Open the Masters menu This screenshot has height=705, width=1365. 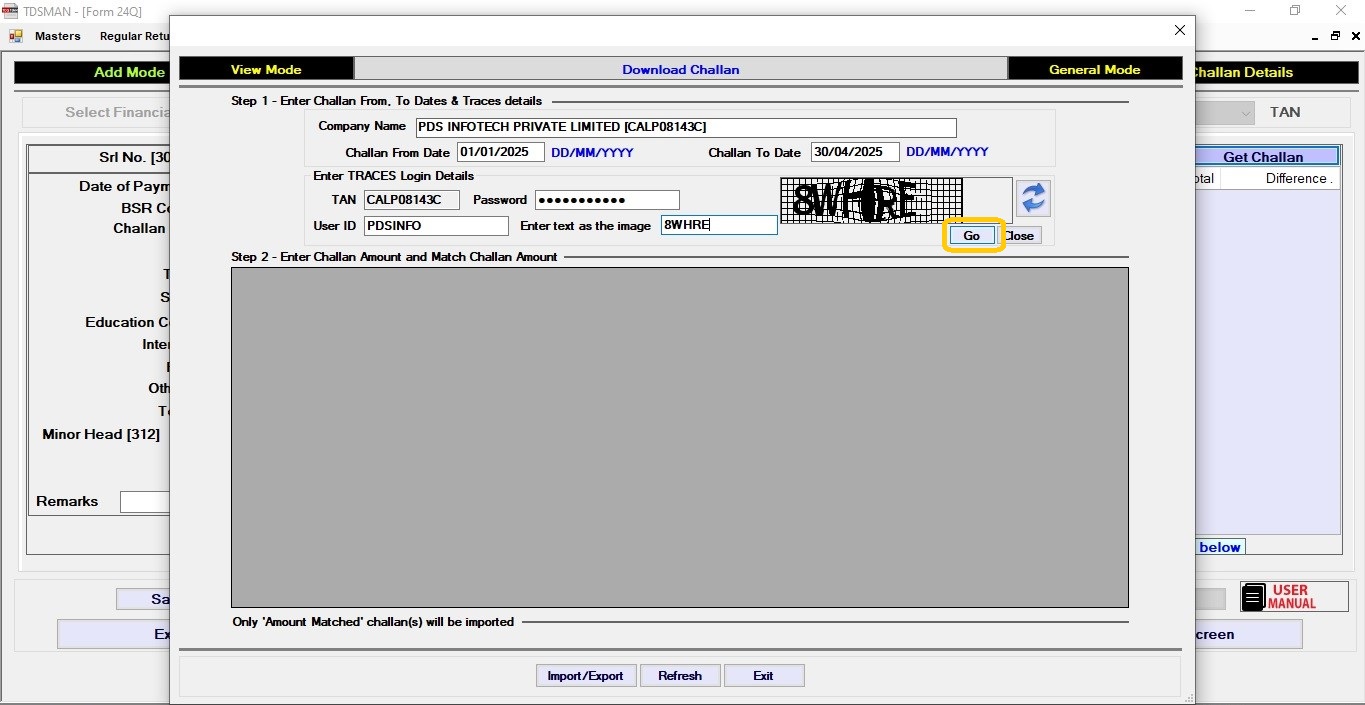57,36
